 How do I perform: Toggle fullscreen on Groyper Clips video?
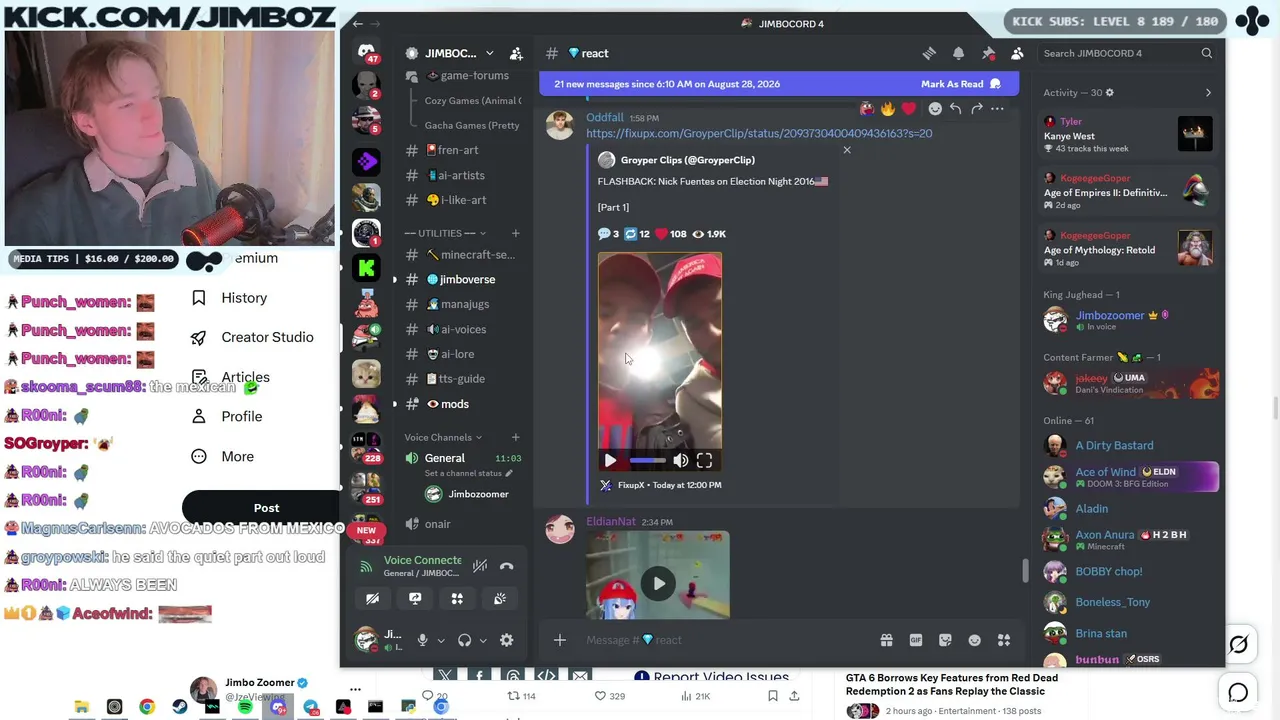704,461
